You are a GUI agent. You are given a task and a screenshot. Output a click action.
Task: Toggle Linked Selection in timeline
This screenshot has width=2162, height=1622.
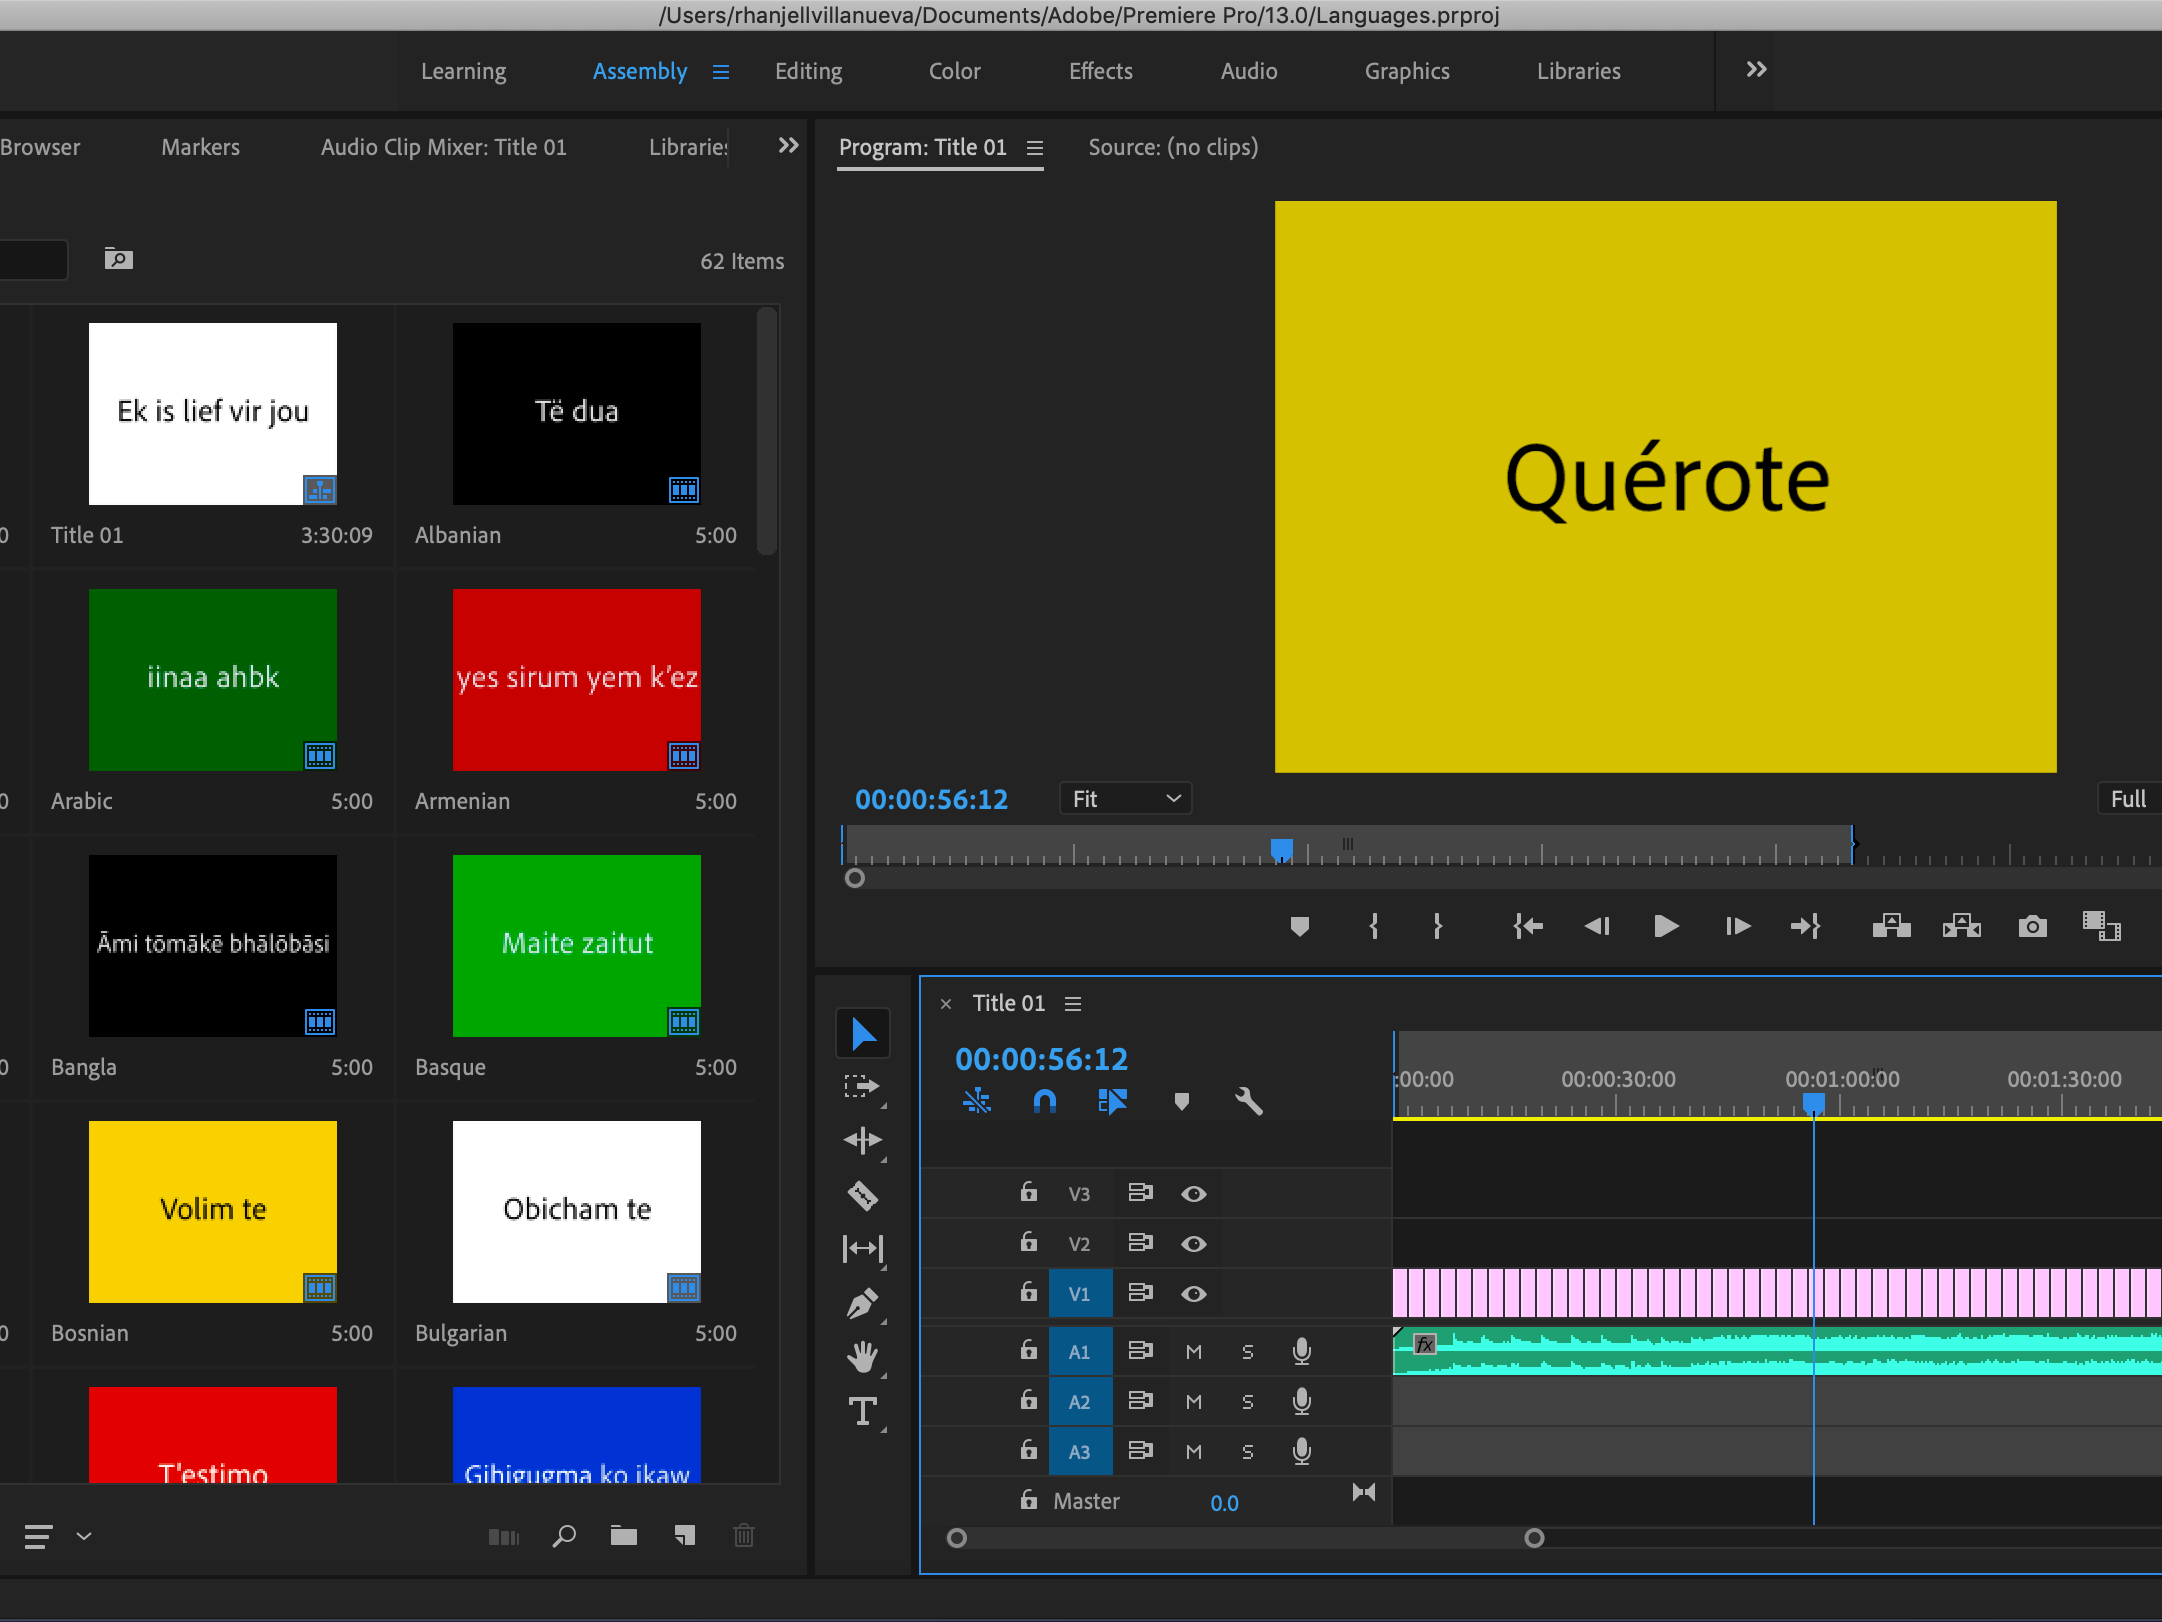click(1112, 1101)
